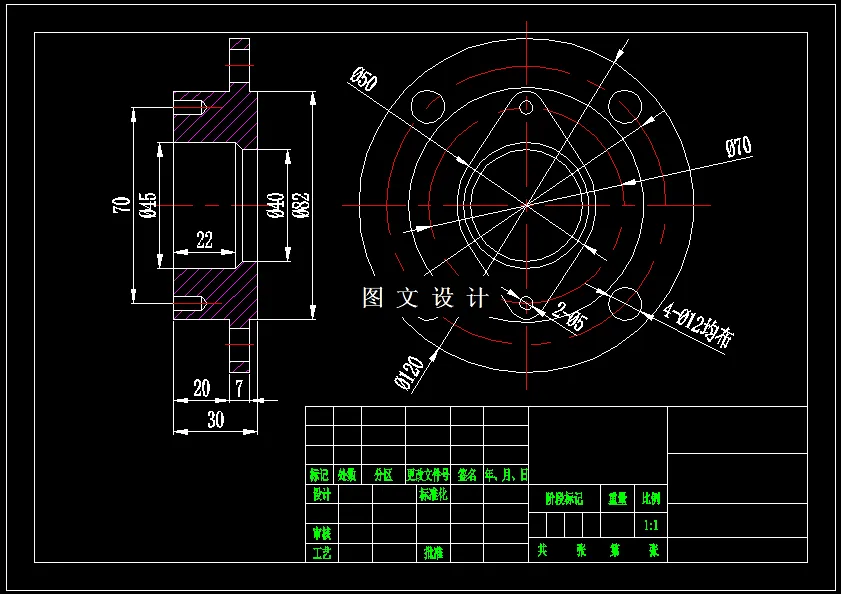
Task: Click the 比例 label in title block
Action: coord(651,499)
